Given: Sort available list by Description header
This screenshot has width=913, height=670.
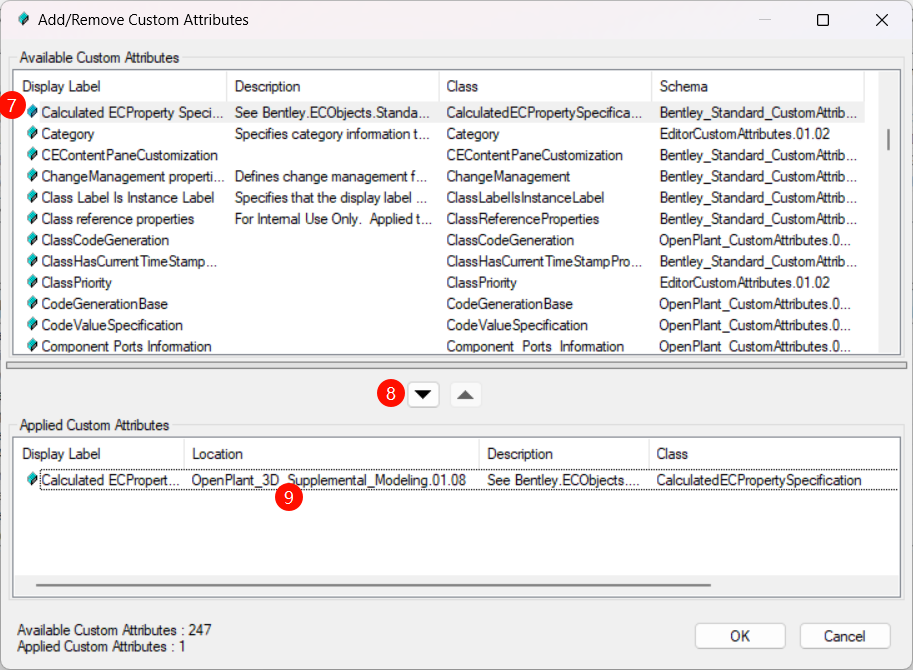Looking at the screenshot, I should tap(332, 86).
